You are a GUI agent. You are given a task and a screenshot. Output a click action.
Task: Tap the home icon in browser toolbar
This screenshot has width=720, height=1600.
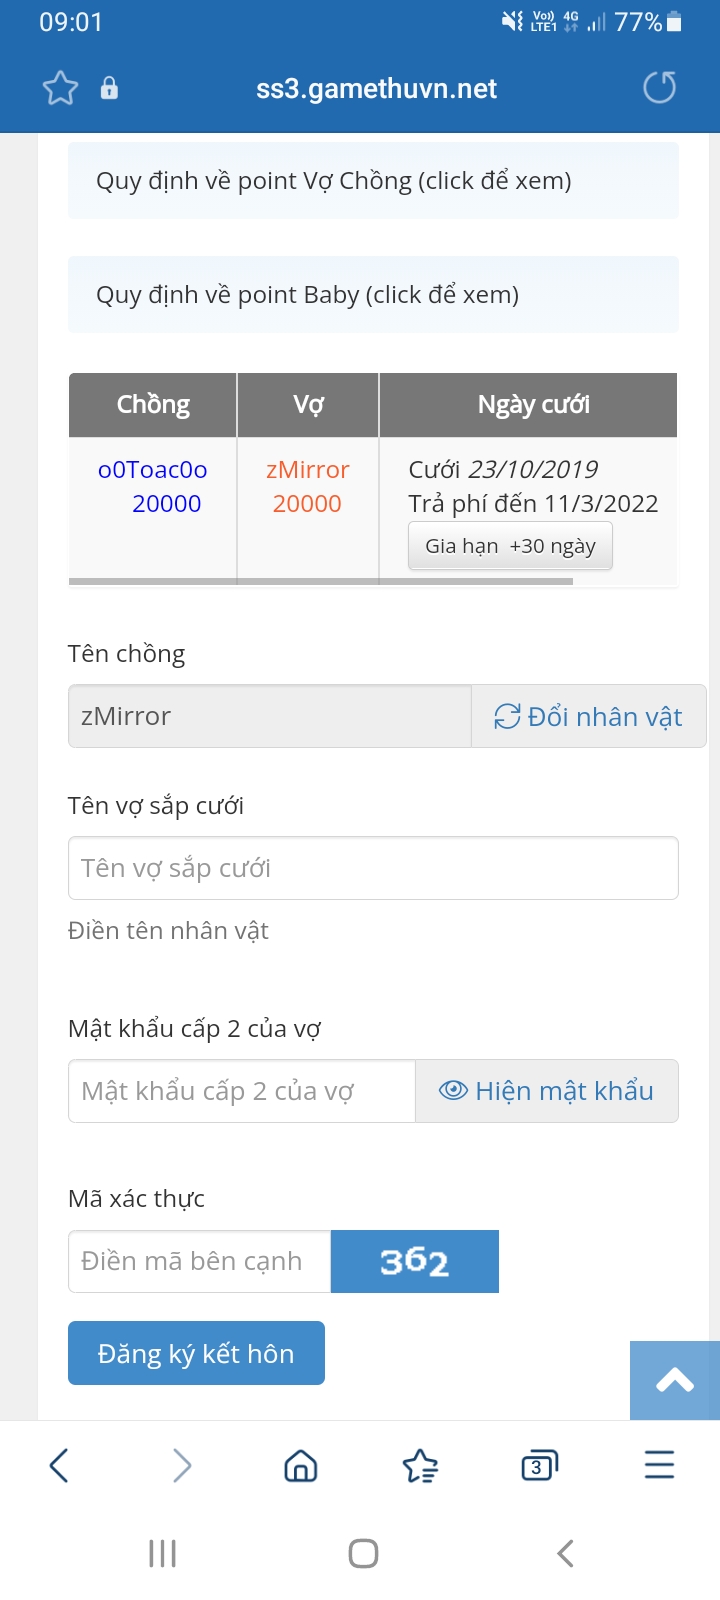[x=300, y=1465]
